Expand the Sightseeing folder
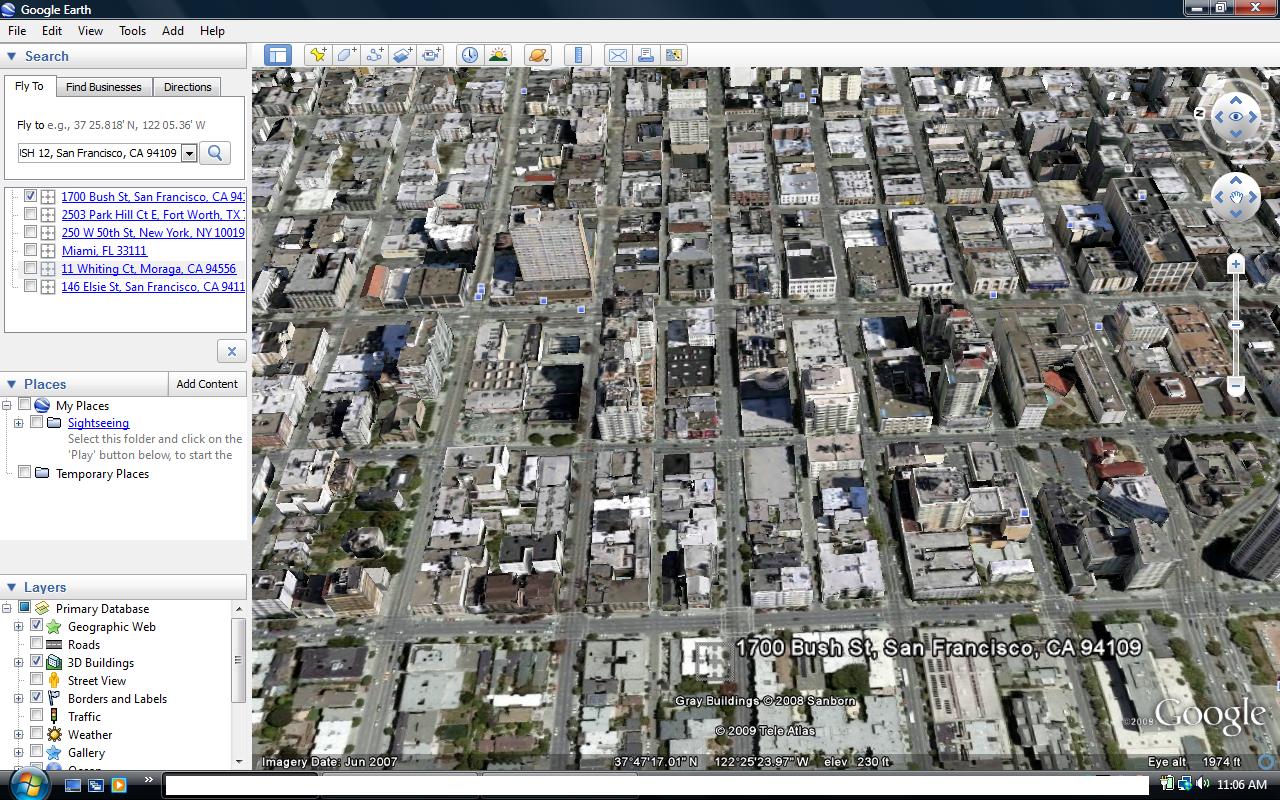Screen dimensions: 1280x800 click(x=18, y=423)
